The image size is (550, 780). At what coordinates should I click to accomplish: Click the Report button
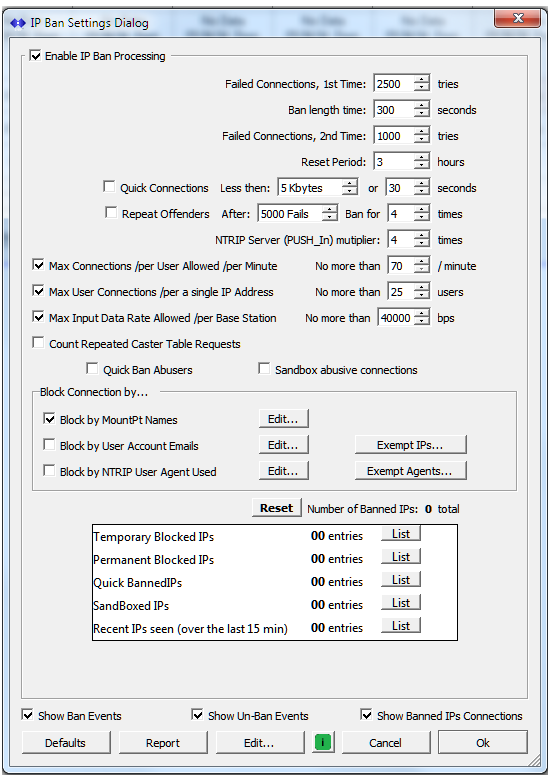click(163, 743)
